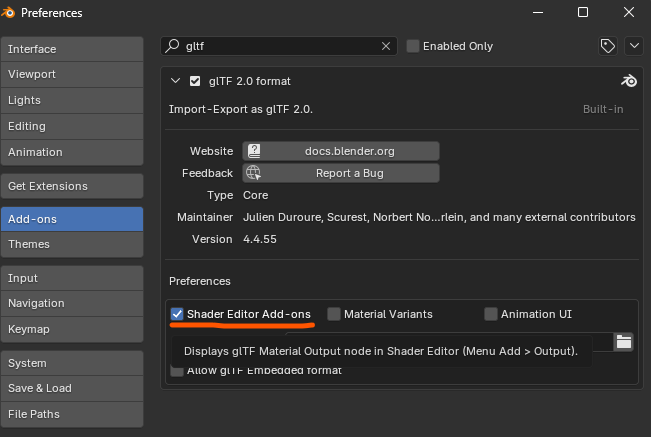Open Navigation preferences
Screen dimensions: 651x437
72,303
